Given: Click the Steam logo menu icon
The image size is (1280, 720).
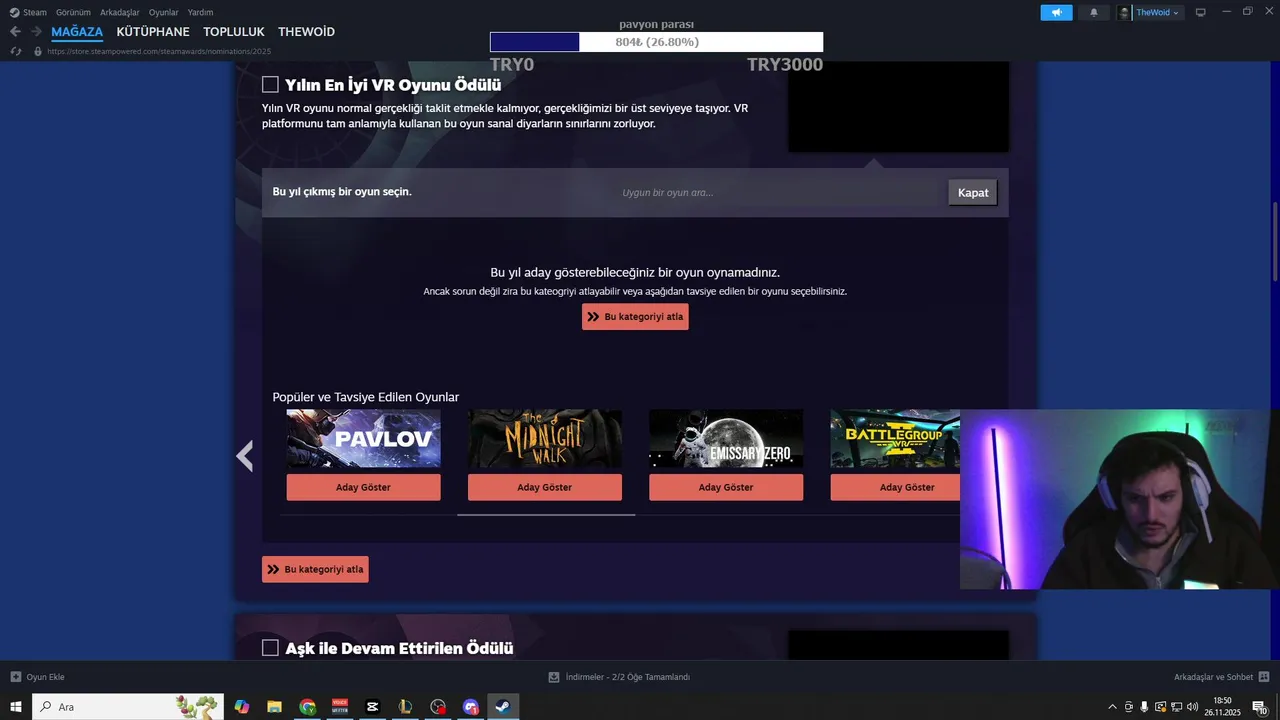Looking at the screenshot, I should click(14, 13).
